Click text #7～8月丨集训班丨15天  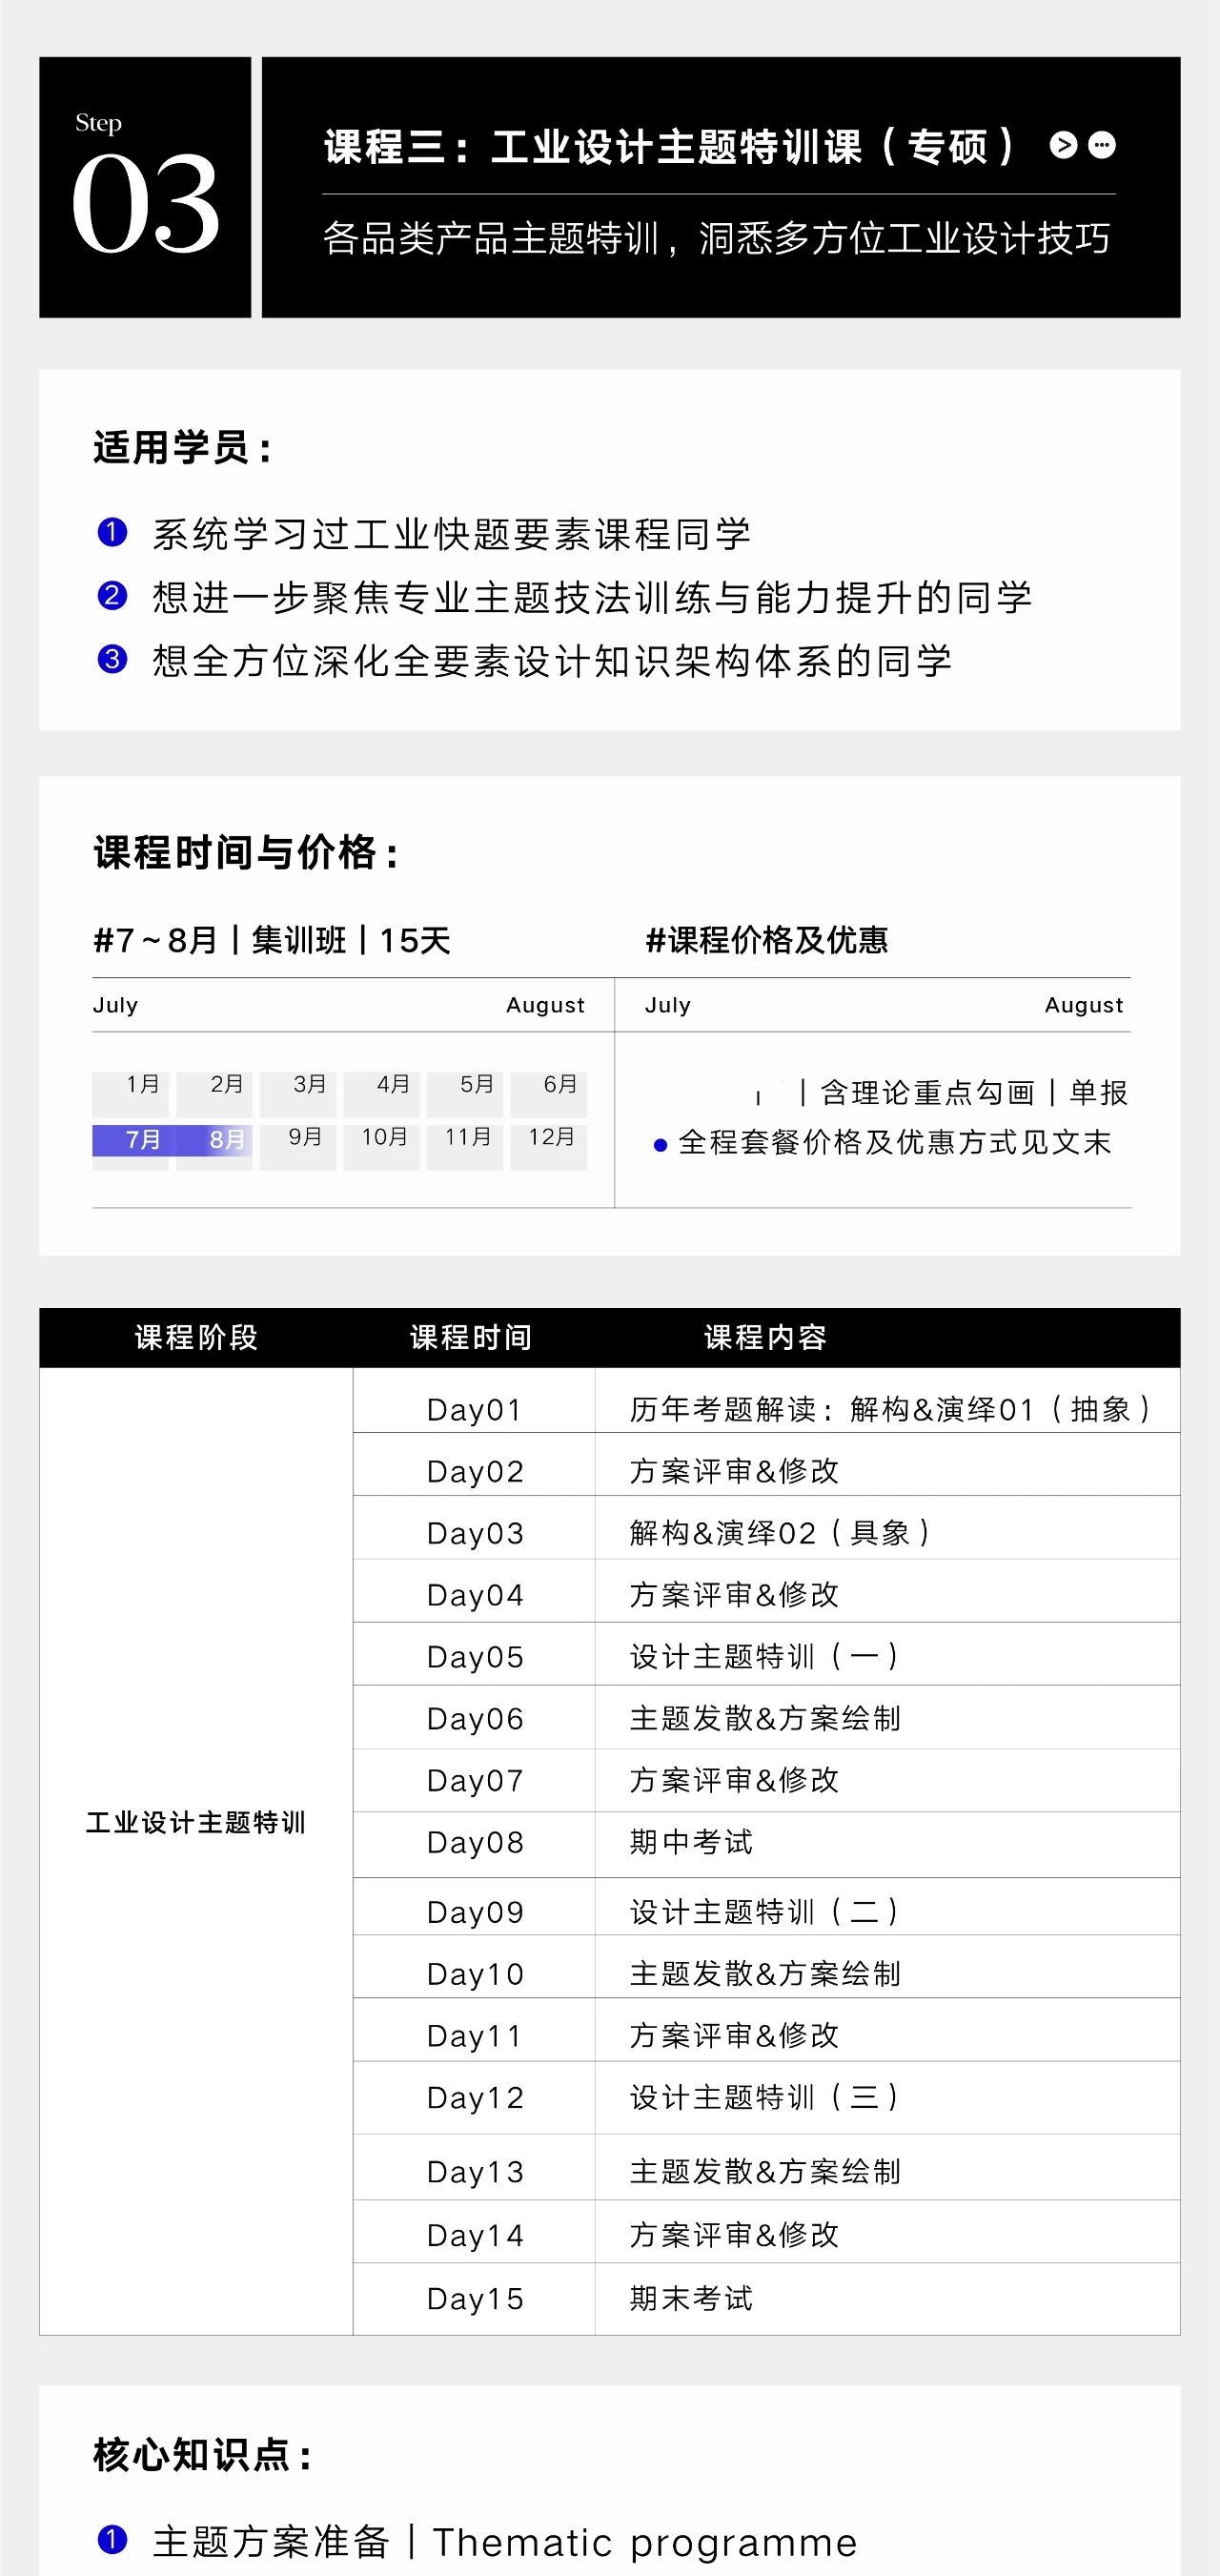tap(272, 940)
